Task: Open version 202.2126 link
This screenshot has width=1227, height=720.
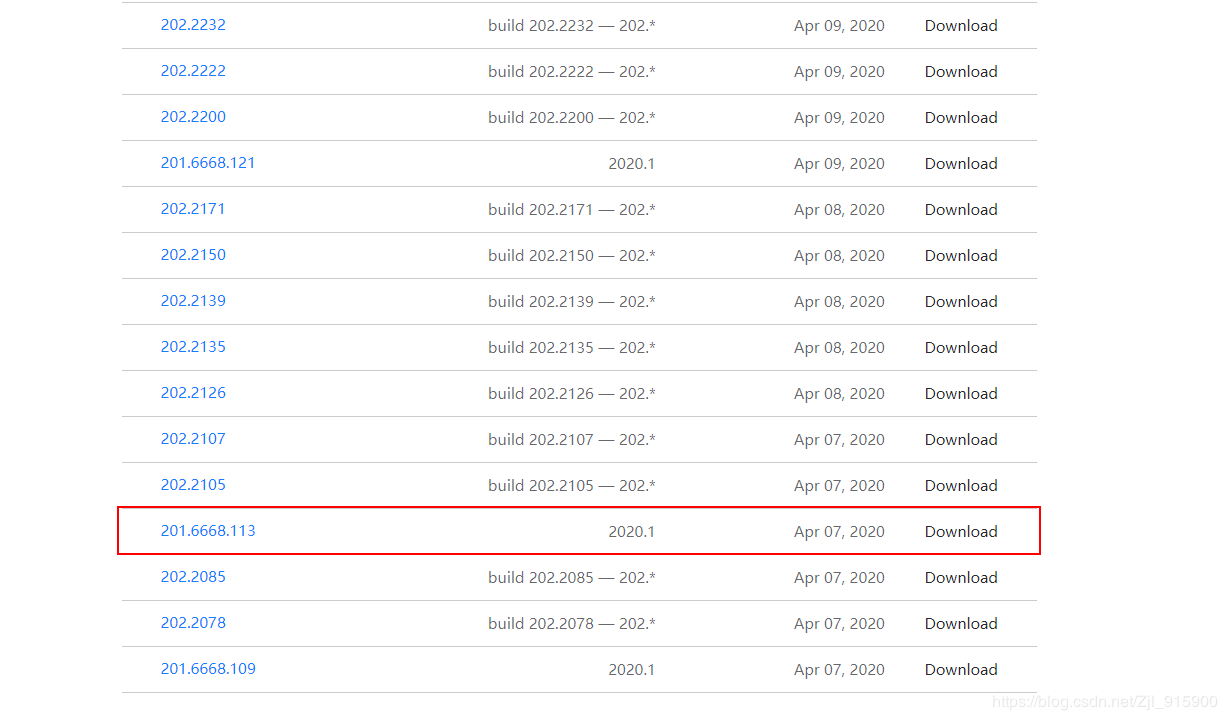Action: [x=193, y=393]
